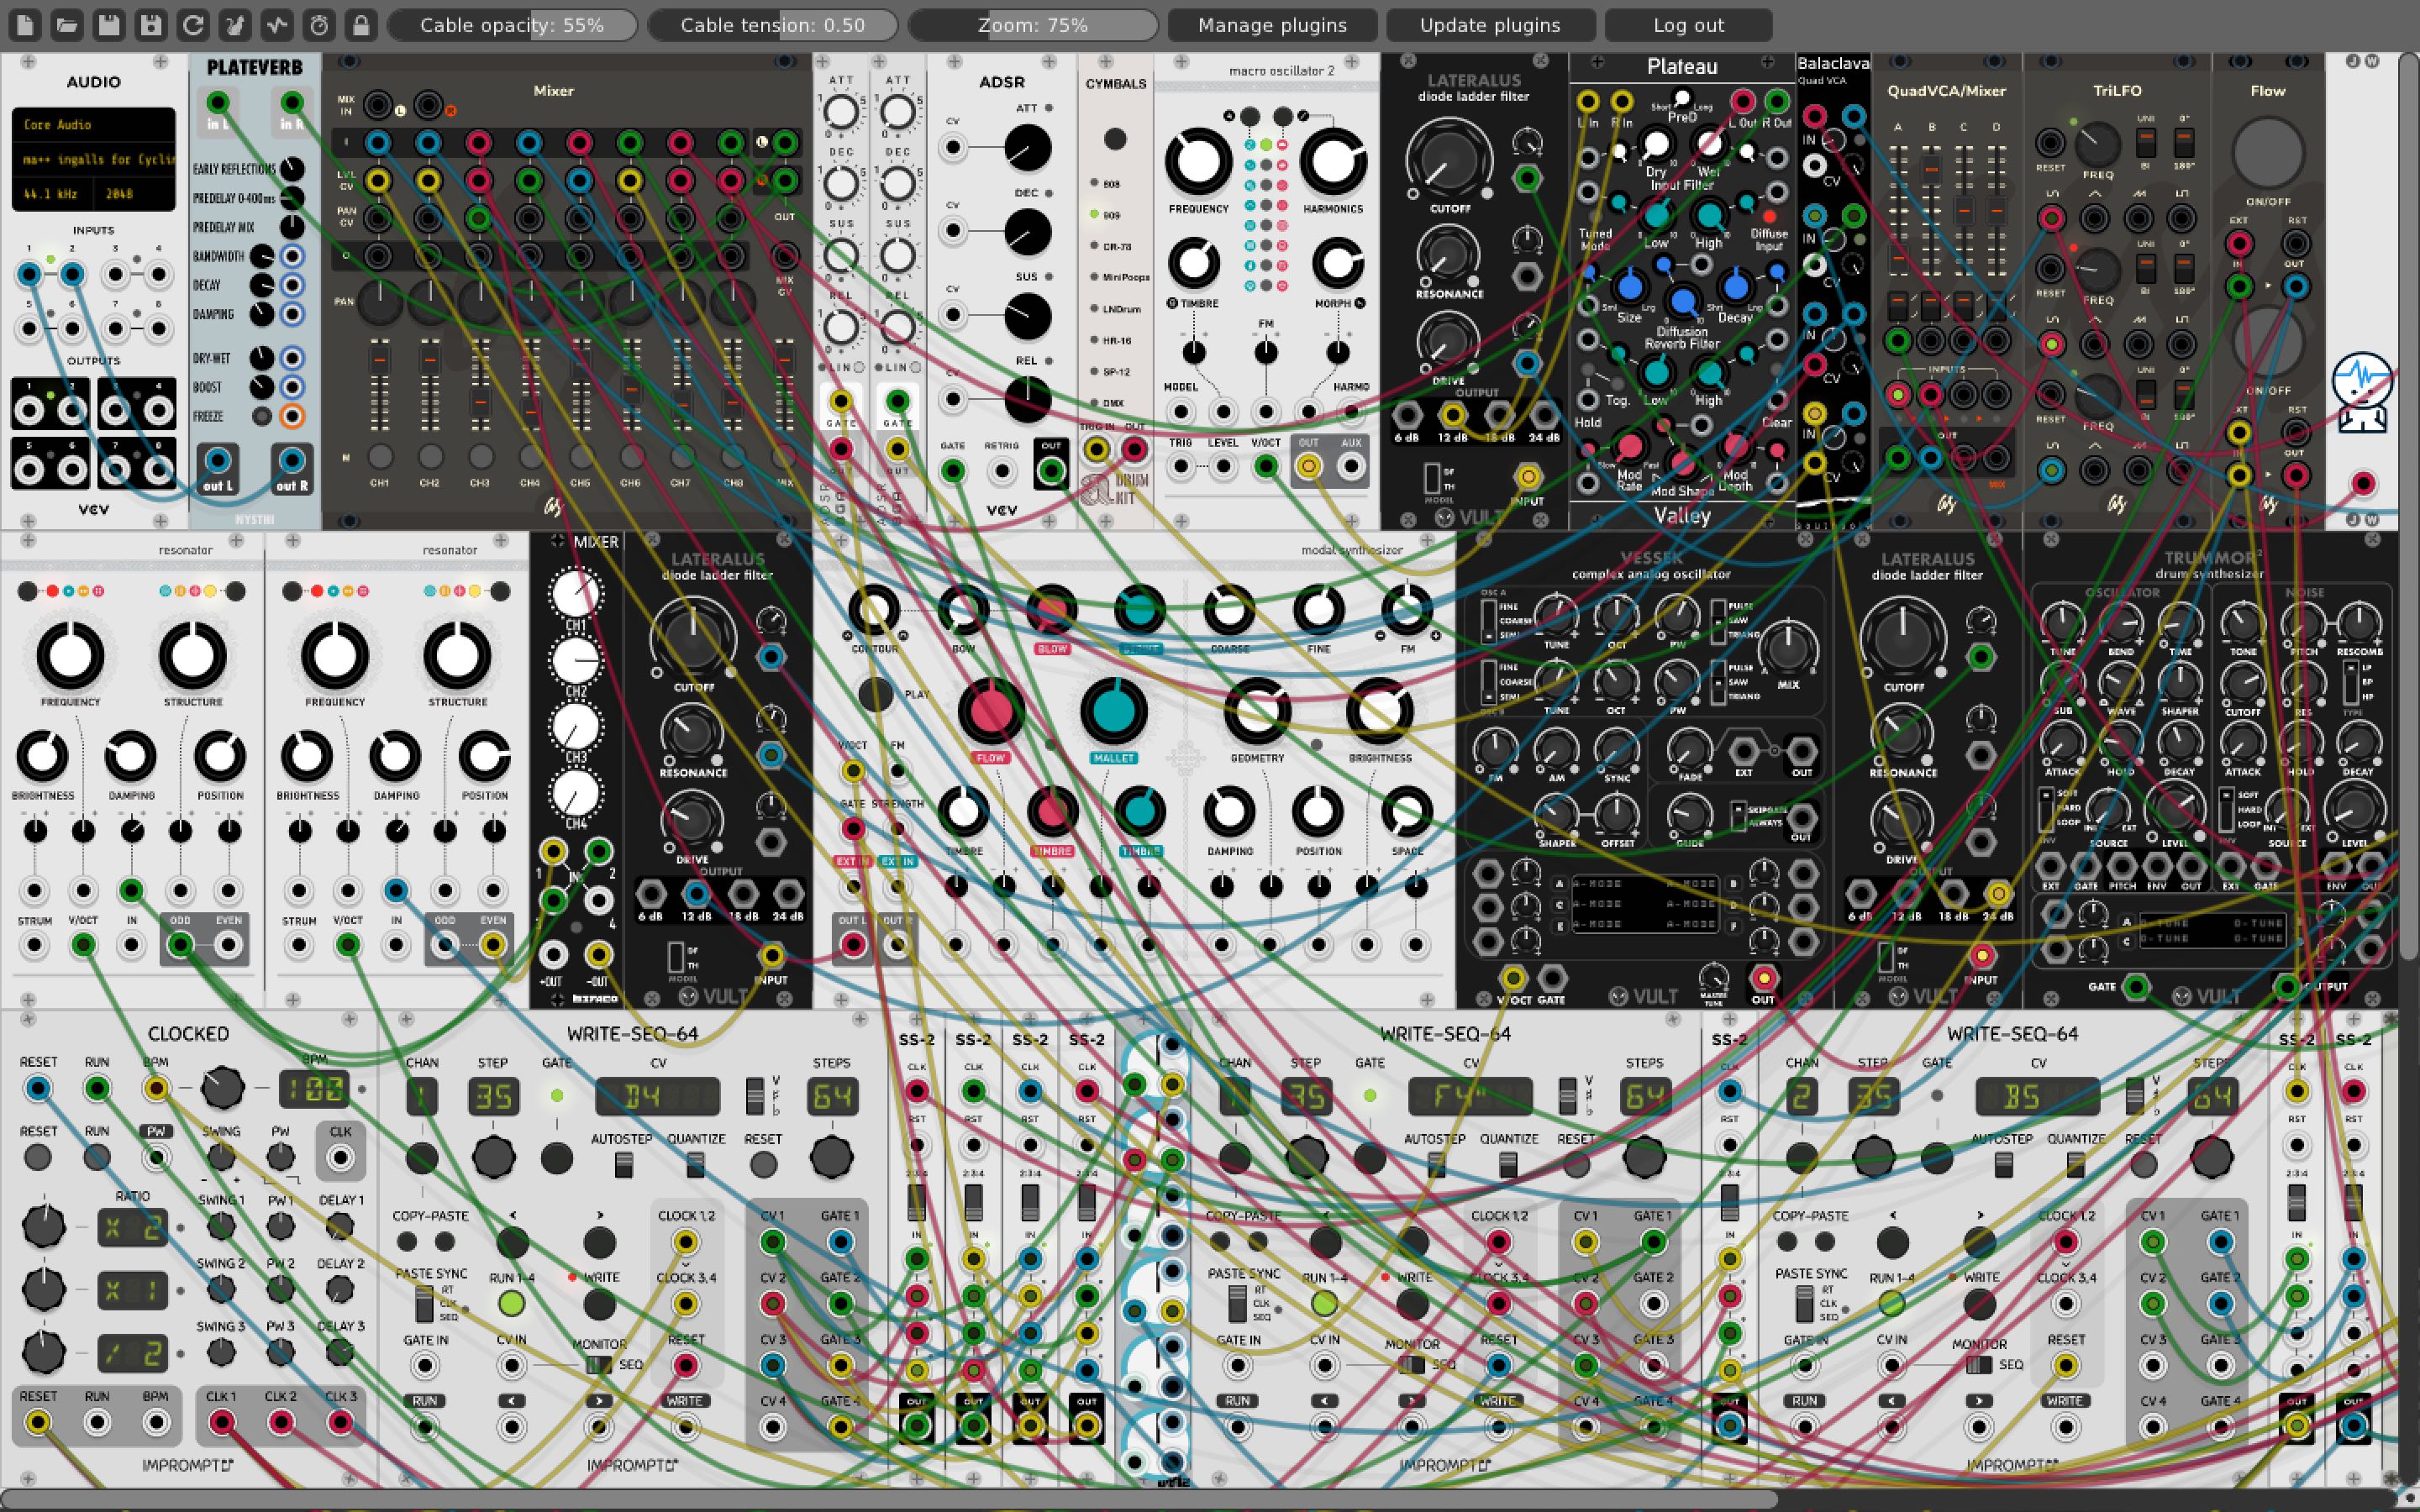Flip AUTOSTEP switch on D4 WRITE-SEQ-64
This screenshot has width=2420, height=1512.
pos(624,1165)
